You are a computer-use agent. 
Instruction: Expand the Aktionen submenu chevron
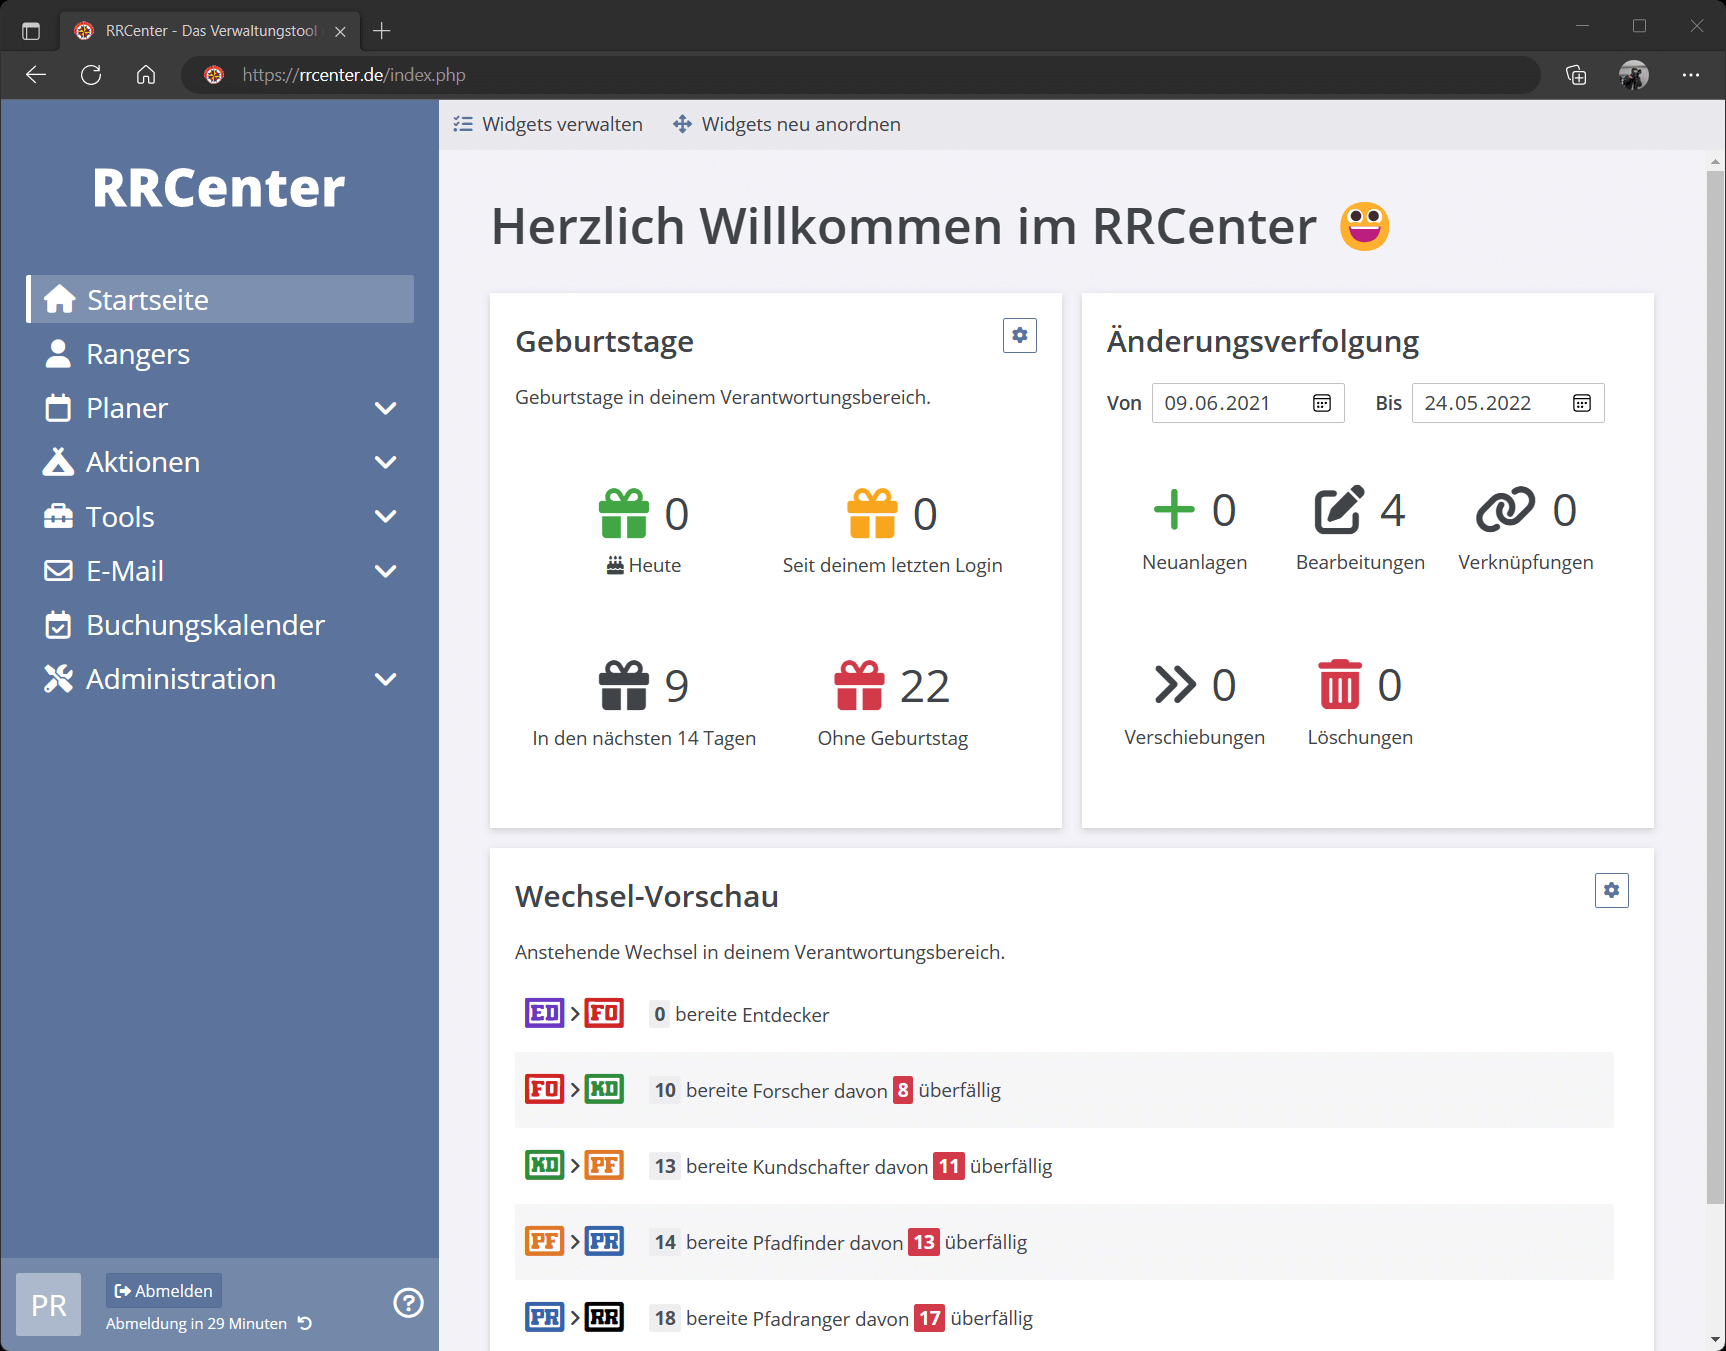385,462
